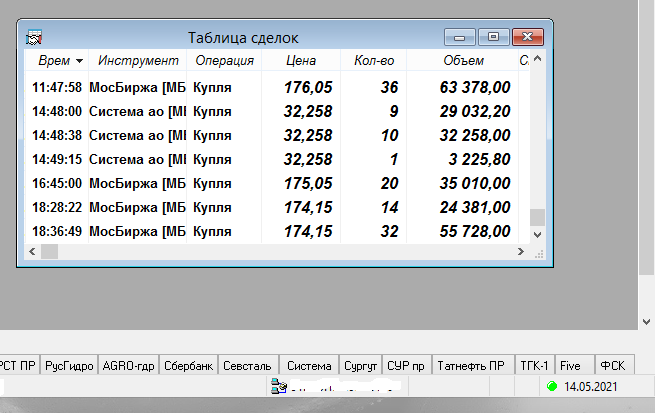The height and width of the screenshot is (413, 666).
Task: Click the Таблица сделок title bar text
Action: click(243, 38)
